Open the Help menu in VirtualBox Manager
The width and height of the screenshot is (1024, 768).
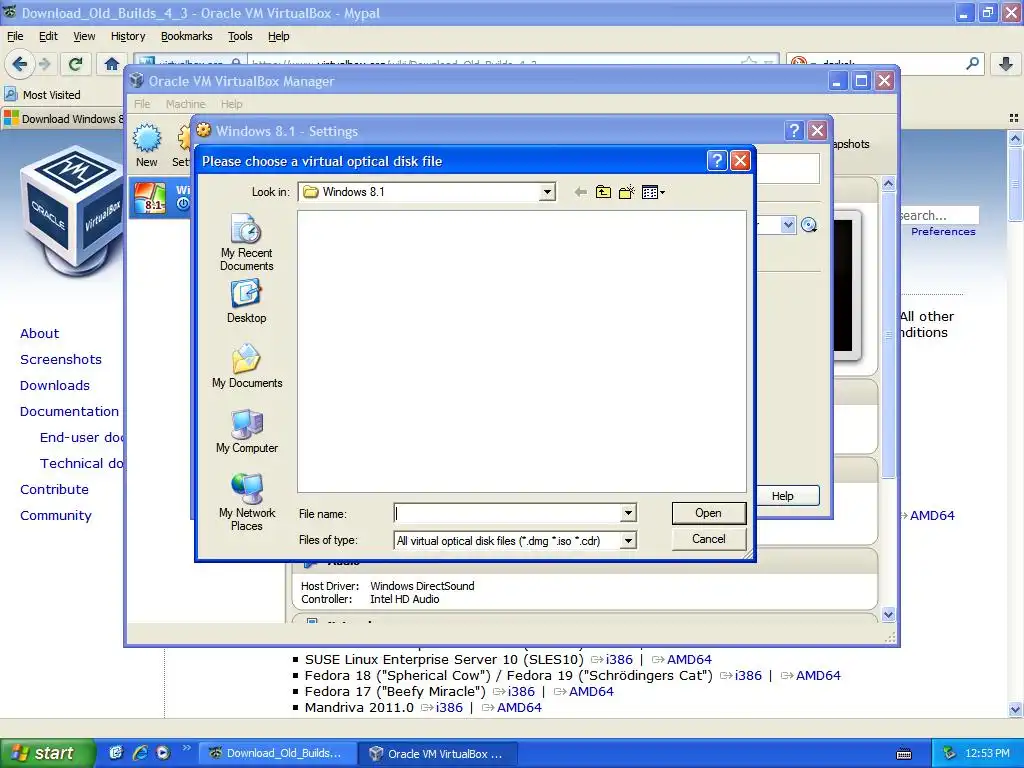pos(231,104)
